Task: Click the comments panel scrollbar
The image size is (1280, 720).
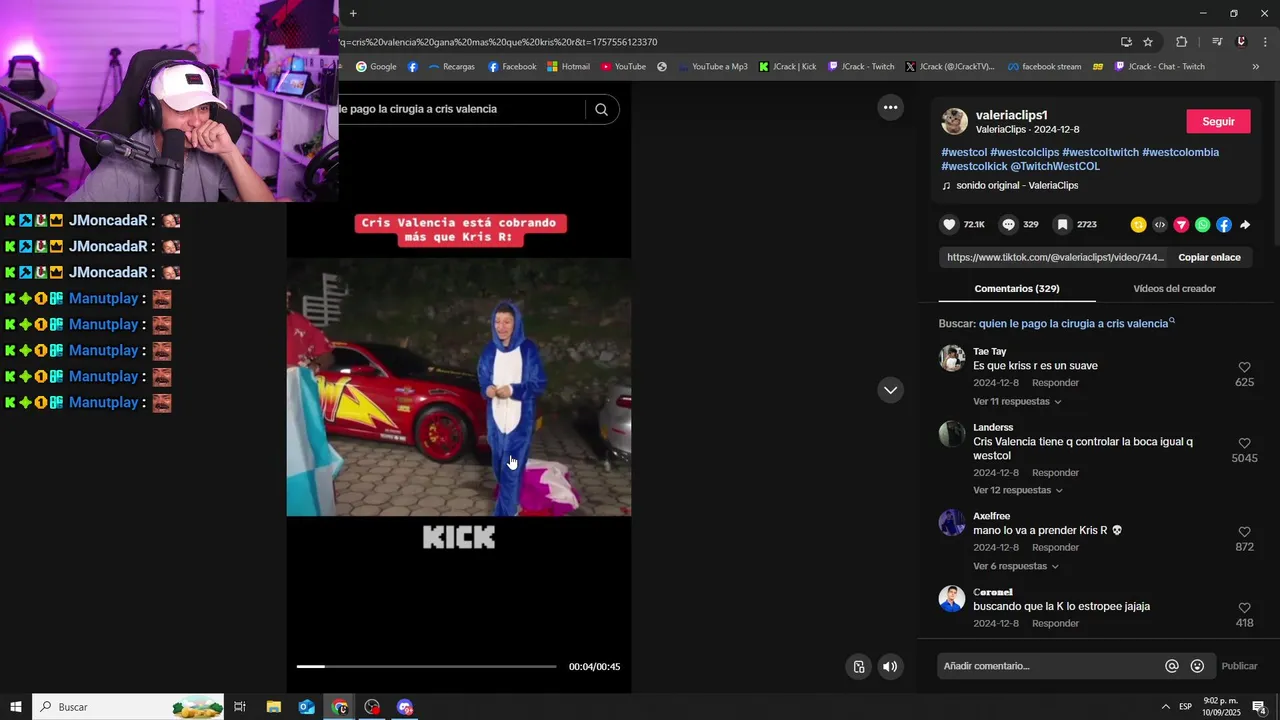Action: pos(1276,165)
